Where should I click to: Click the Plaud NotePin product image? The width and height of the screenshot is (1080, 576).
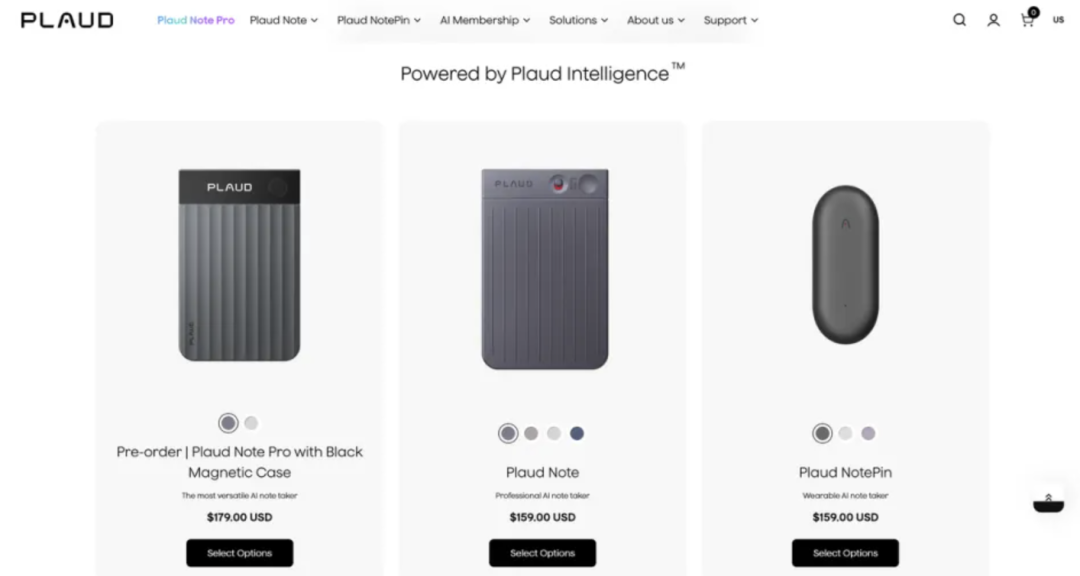tap(845, 263)
